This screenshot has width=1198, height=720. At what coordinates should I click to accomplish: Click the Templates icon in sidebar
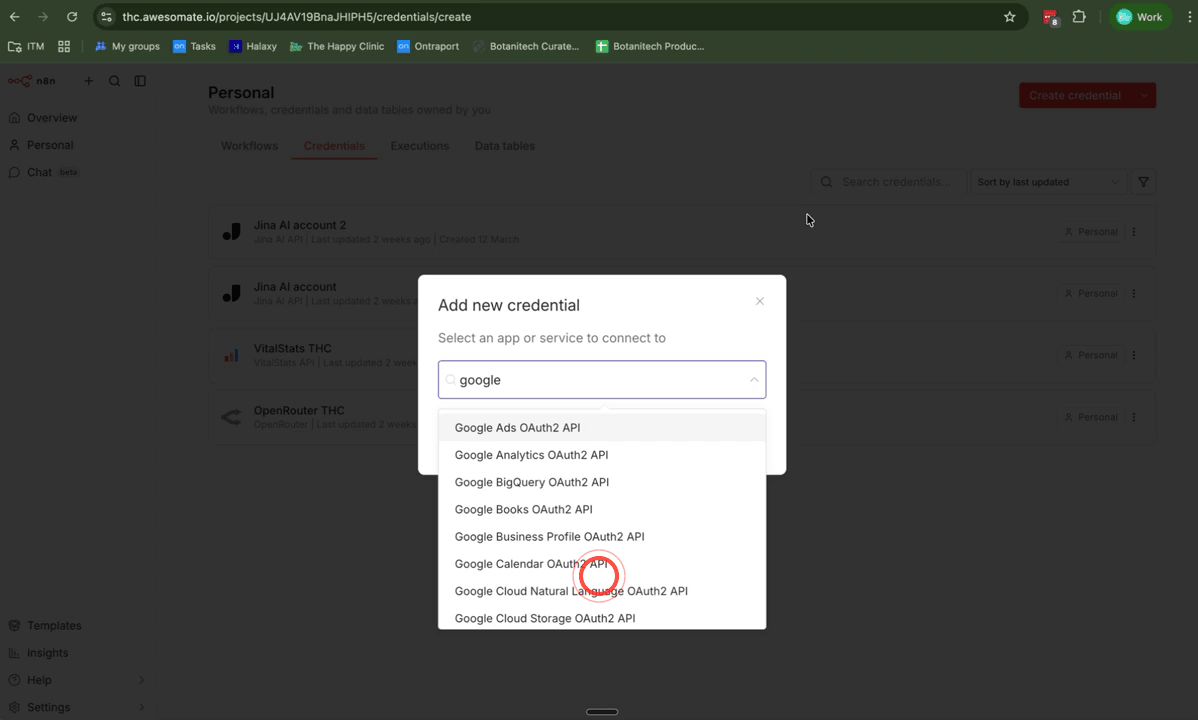pos(15,625)
